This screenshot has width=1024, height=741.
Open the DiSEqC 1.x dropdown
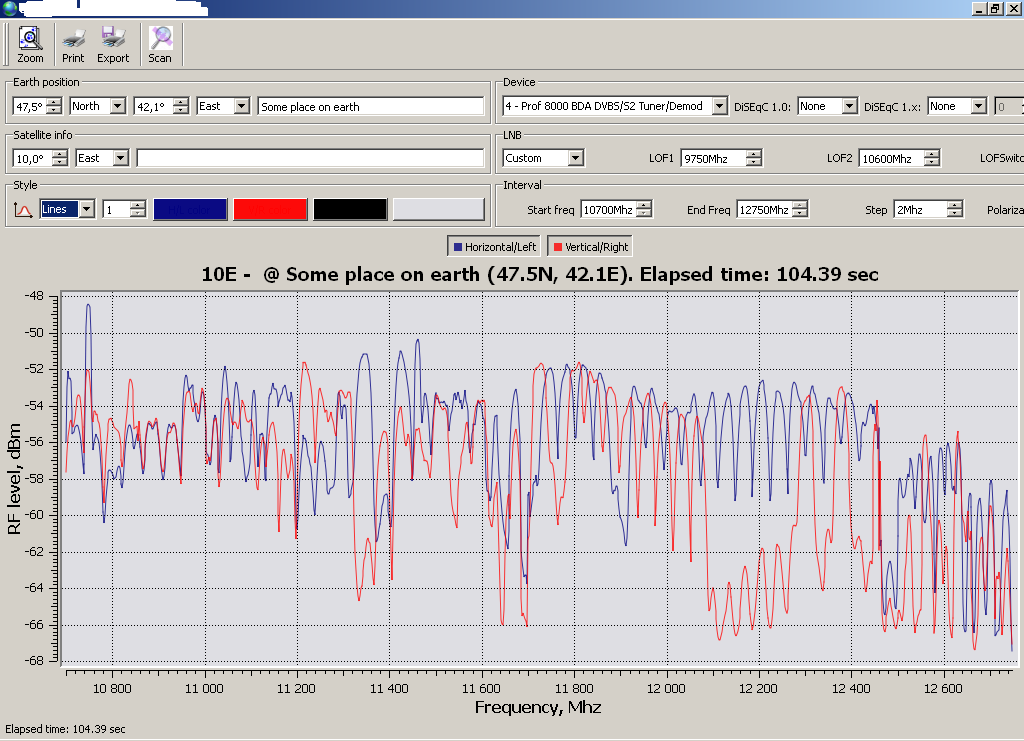point(978,106)
